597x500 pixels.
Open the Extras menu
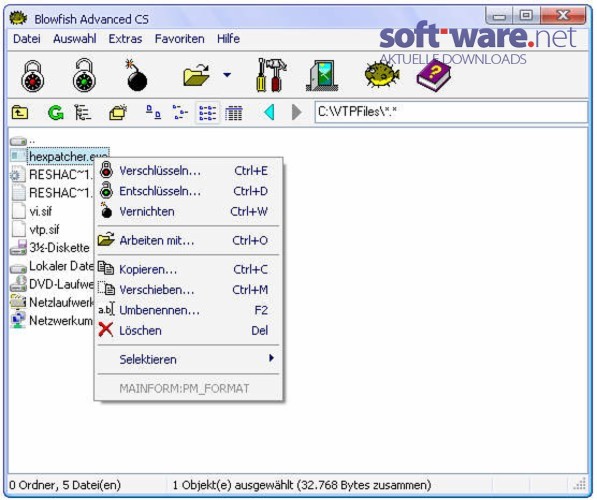click(125, 39)
